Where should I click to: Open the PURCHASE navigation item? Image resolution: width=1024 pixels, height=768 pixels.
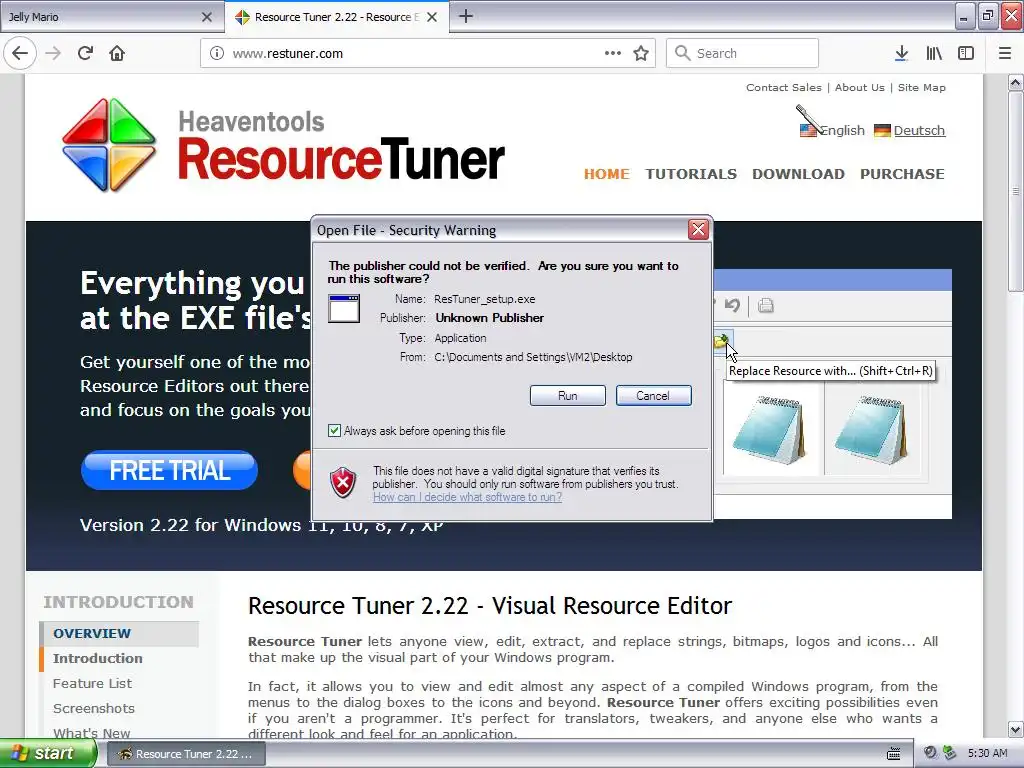coord(902,174)
